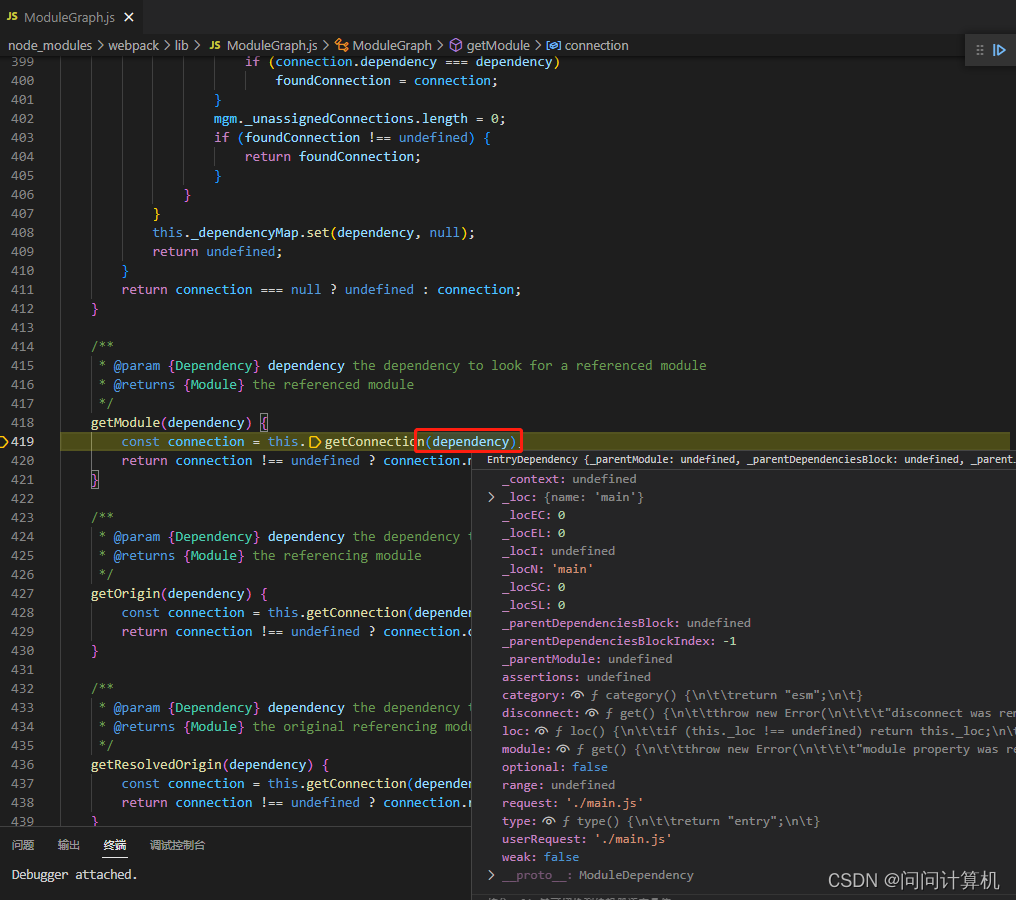Click the class symbol icon before ModuleGraph
This screenshot has height=900, width=1016.
341,45
